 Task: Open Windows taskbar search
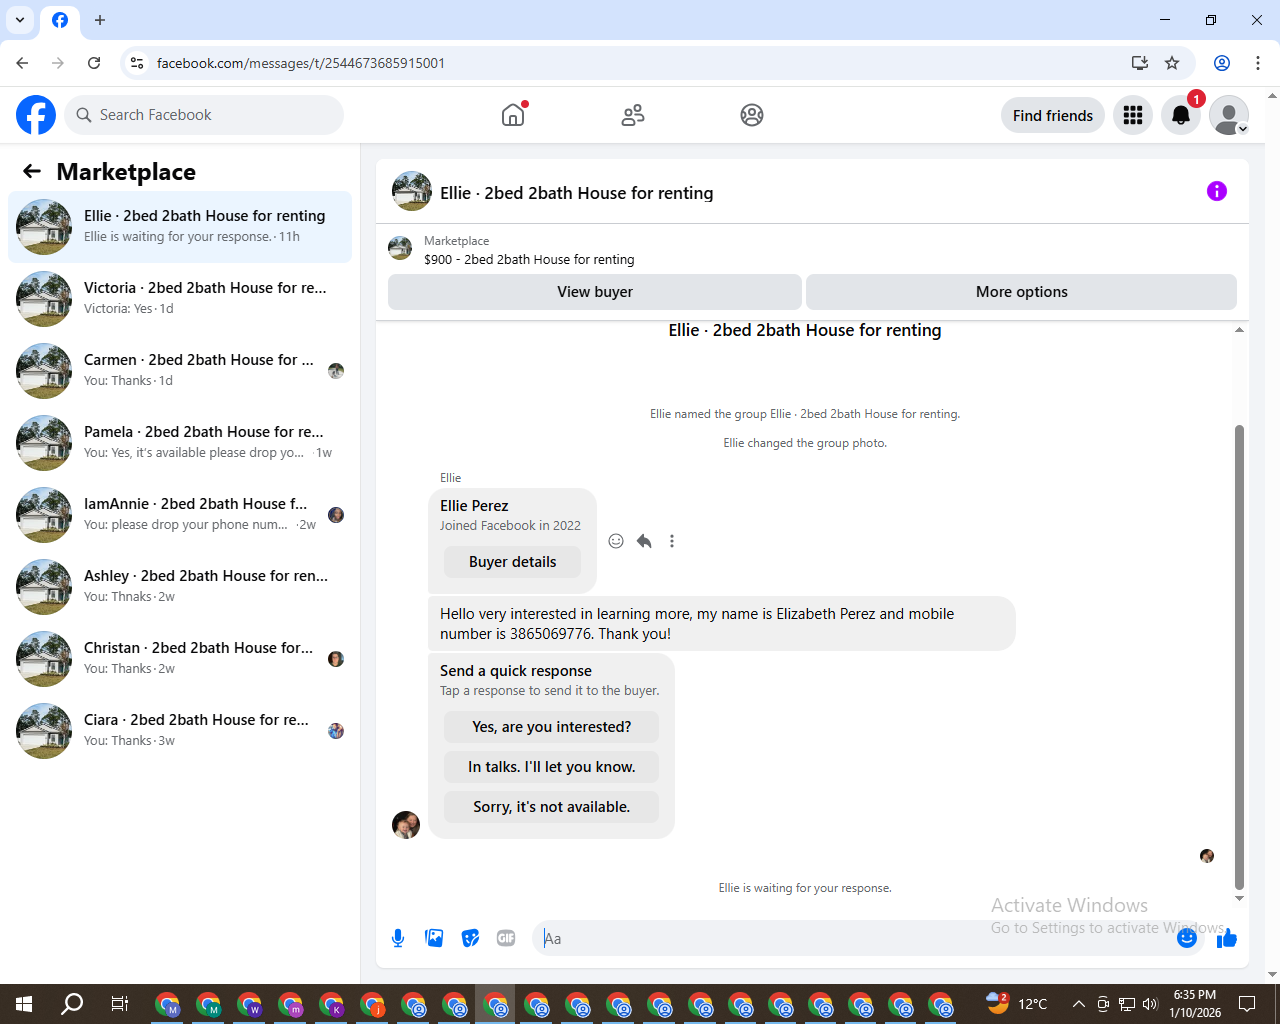(x=72, y=1004)
